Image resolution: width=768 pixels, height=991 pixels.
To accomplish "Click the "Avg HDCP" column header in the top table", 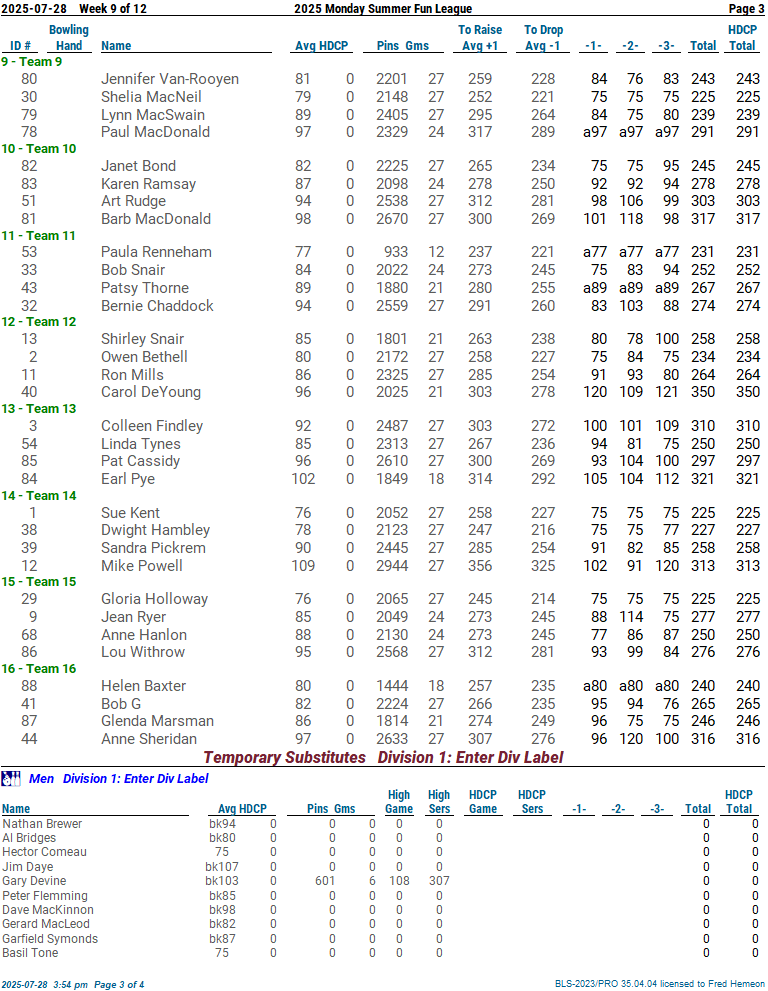I will [321, 46].
